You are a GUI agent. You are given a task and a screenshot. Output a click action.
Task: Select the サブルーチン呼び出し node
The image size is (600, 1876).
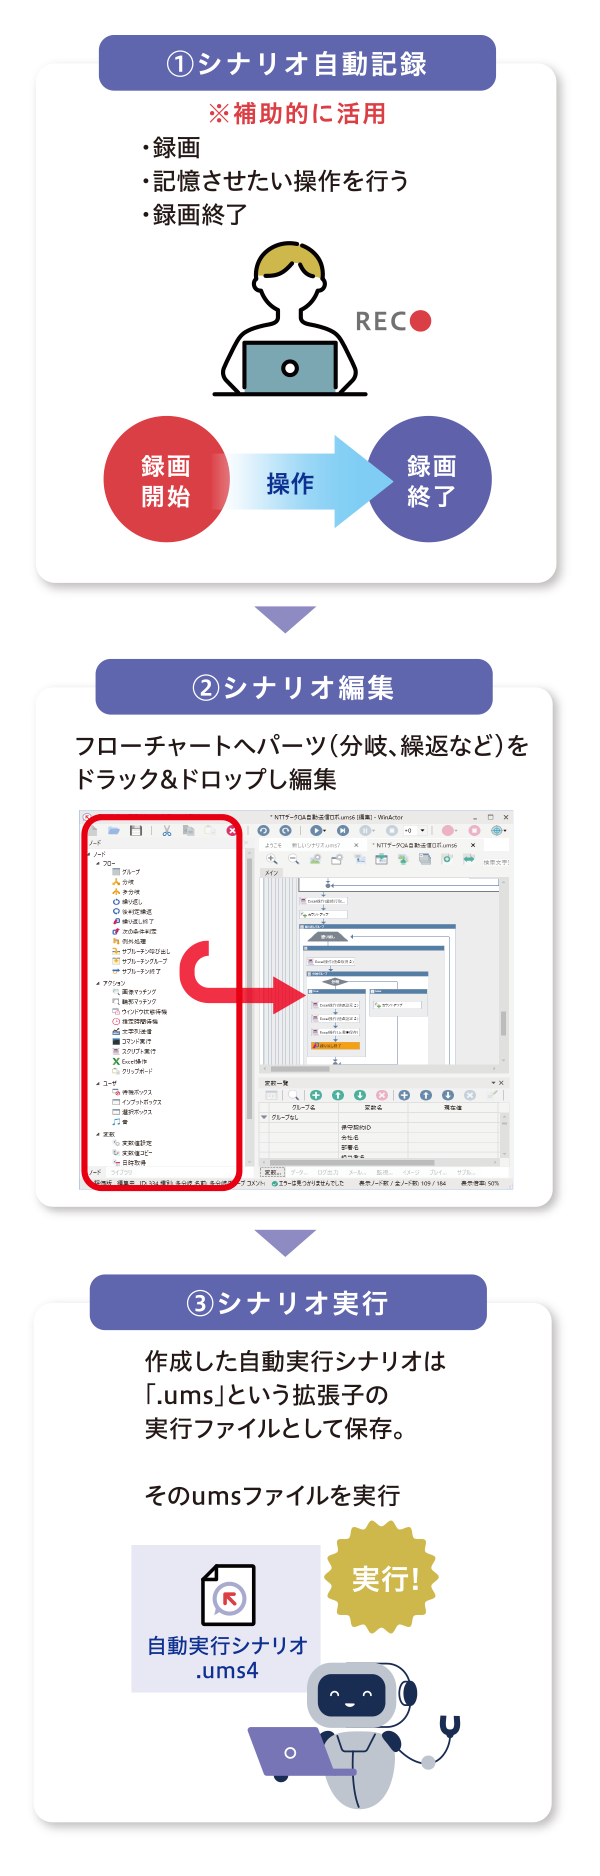[x=141, y=951]
